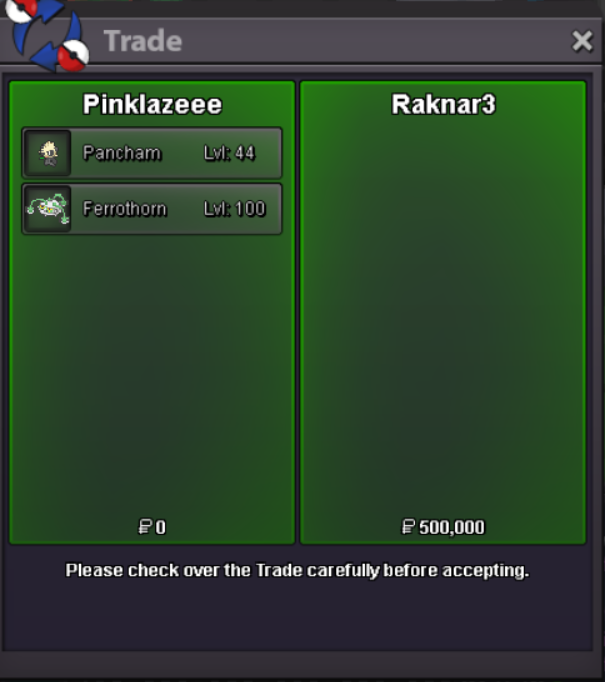The image size is (605, 682).
Task: Click Pancham's Lvl: 44 label
Action: (x=229, y=153)
